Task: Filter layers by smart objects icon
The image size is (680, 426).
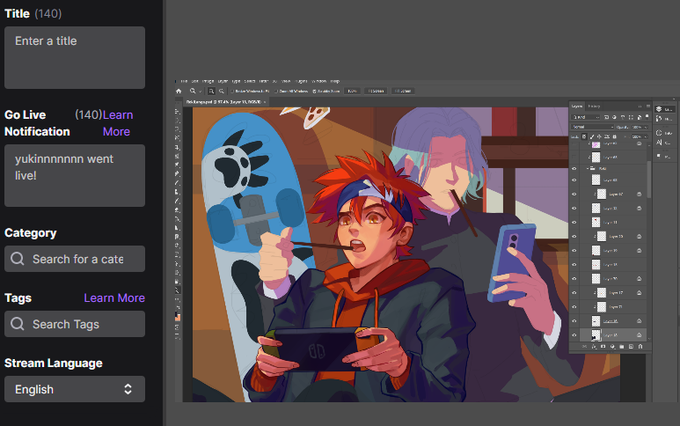Action: [x=639, y=117]
